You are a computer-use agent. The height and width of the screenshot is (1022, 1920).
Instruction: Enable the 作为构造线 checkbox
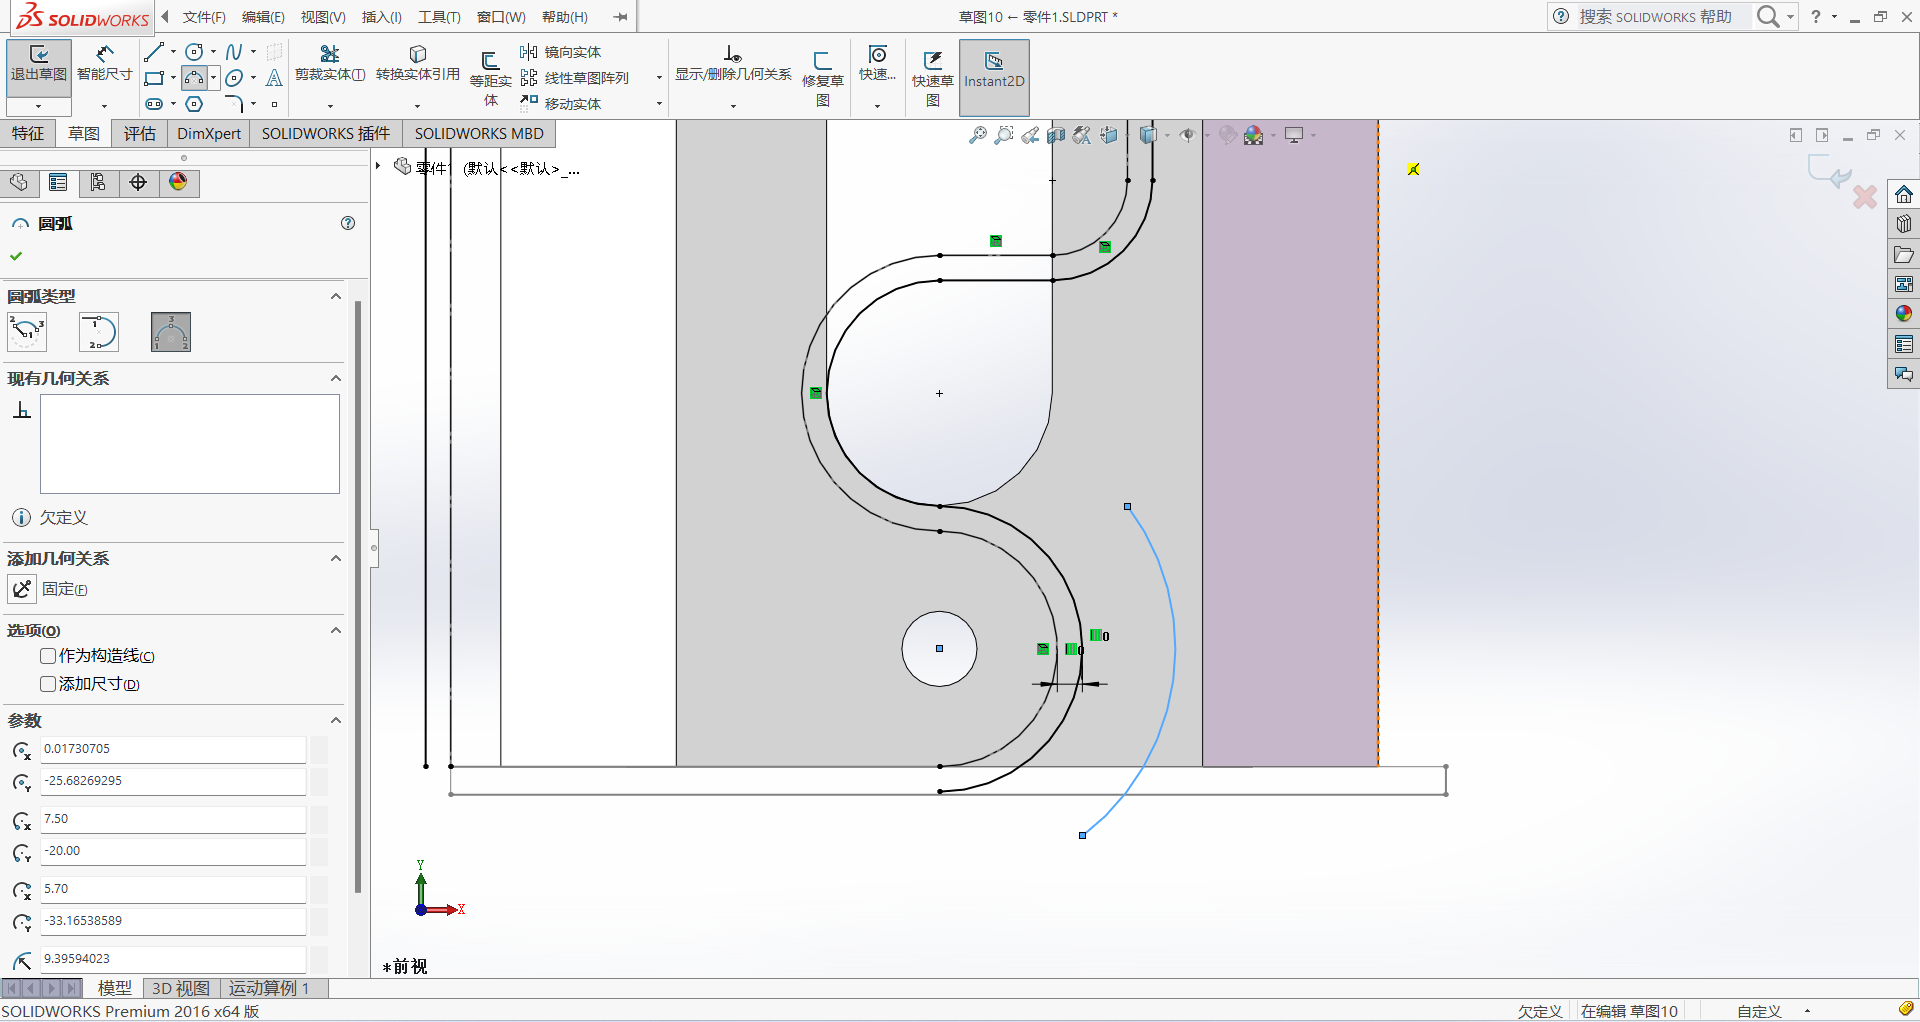tap(48, 656)
